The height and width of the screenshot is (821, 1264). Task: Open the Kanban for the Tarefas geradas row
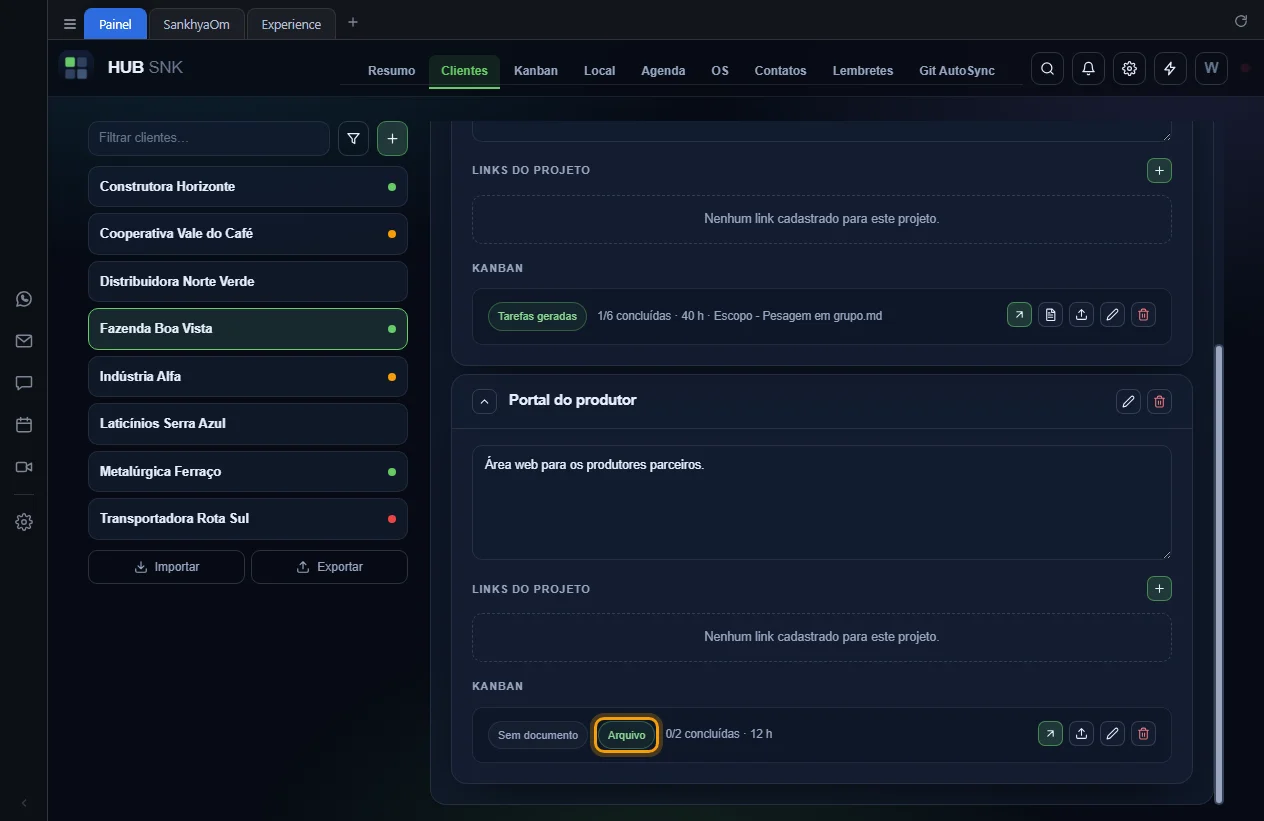point(1019,315)
